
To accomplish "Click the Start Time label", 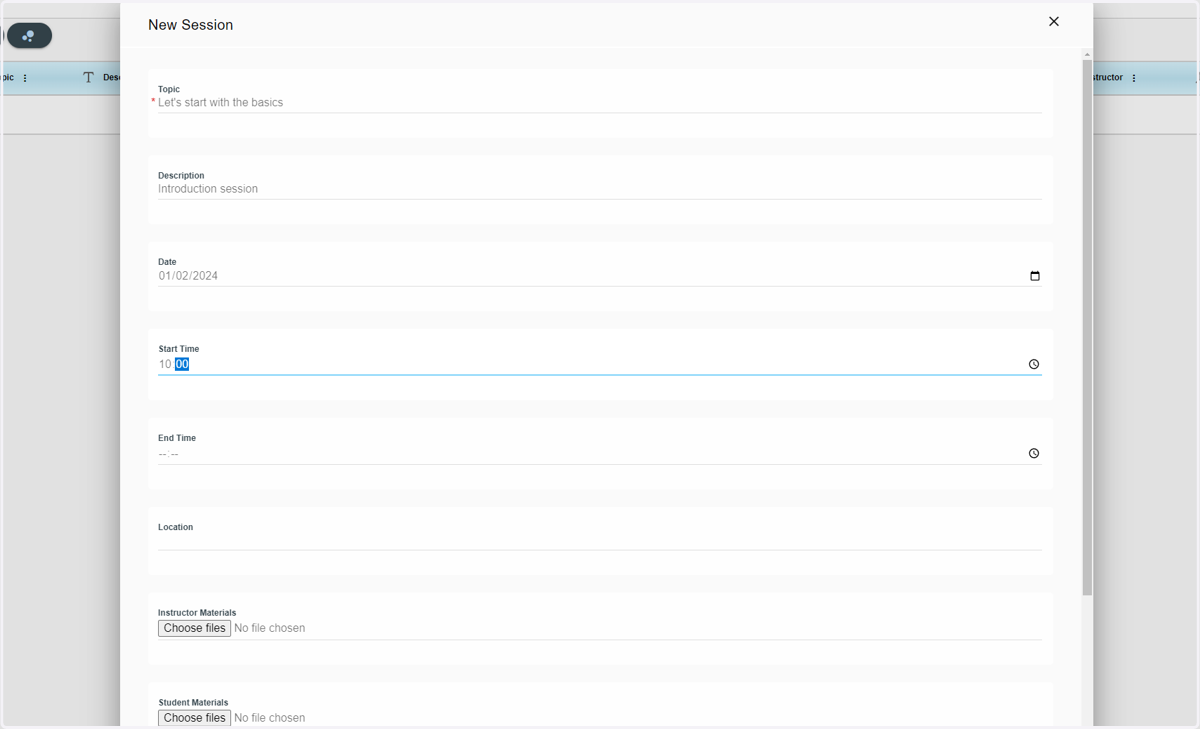I will point(179,349).
